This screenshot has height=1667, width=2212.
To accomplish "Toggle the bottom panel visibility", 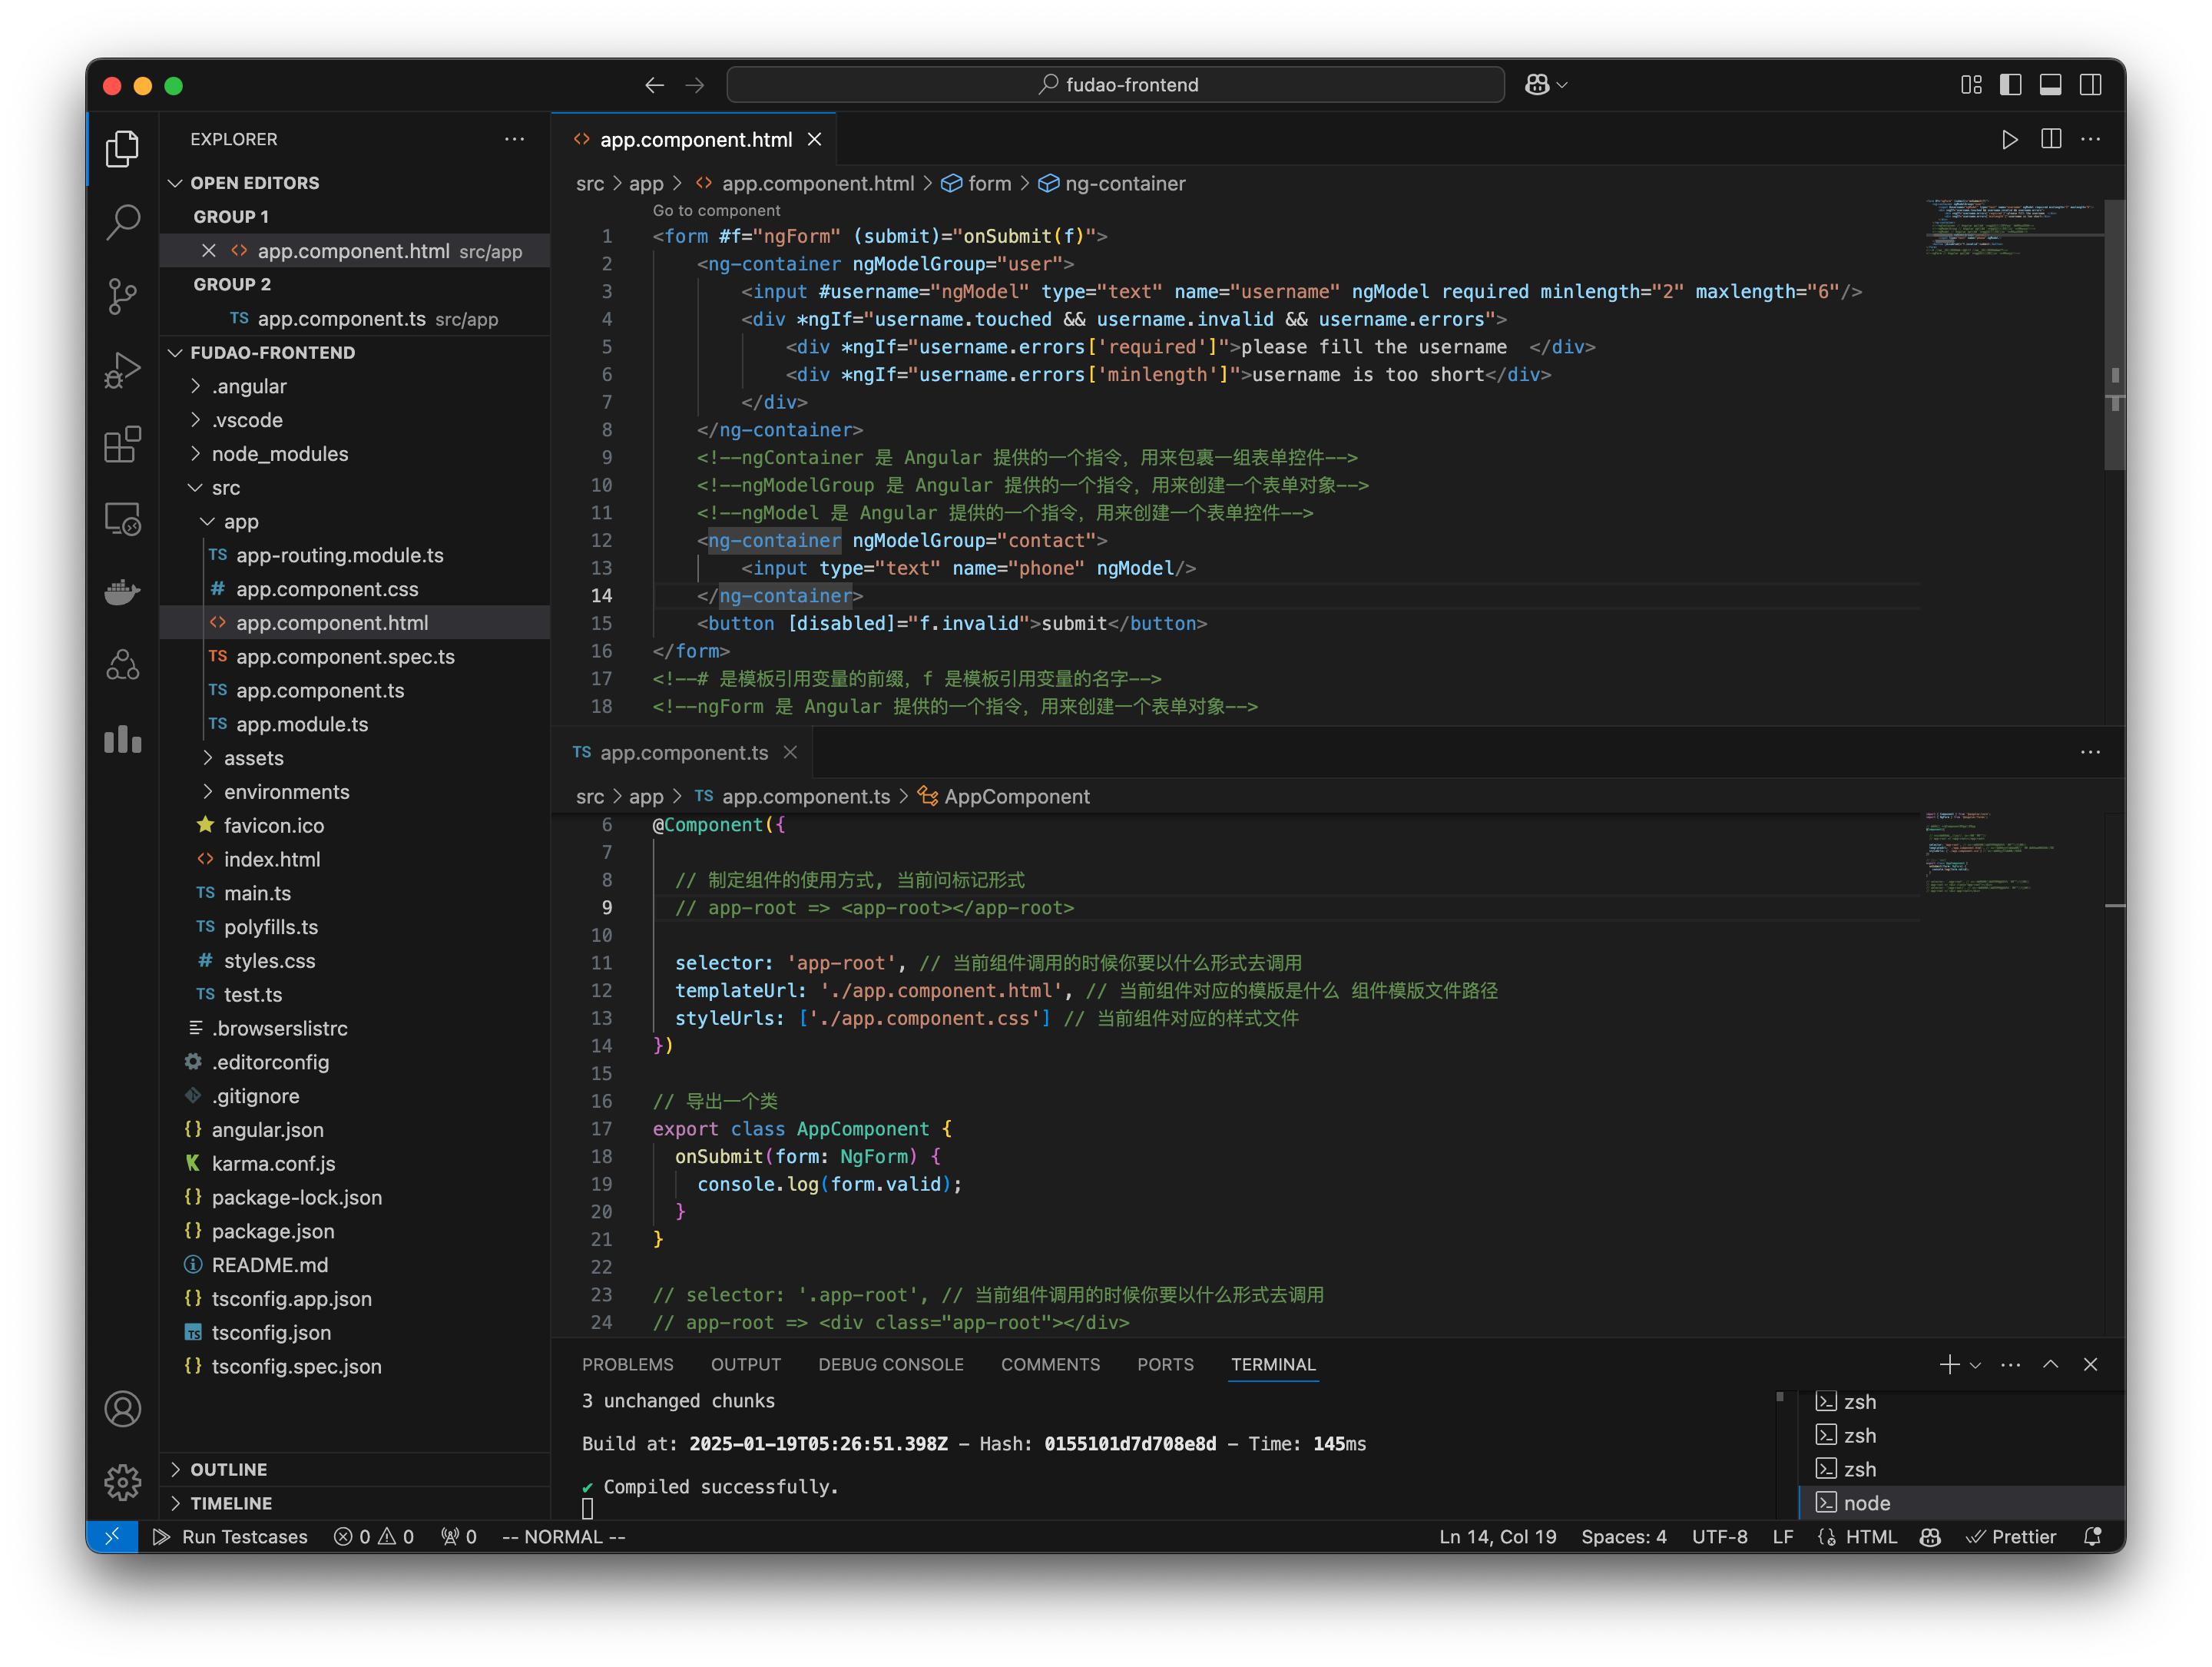I will click(2051, 85).
